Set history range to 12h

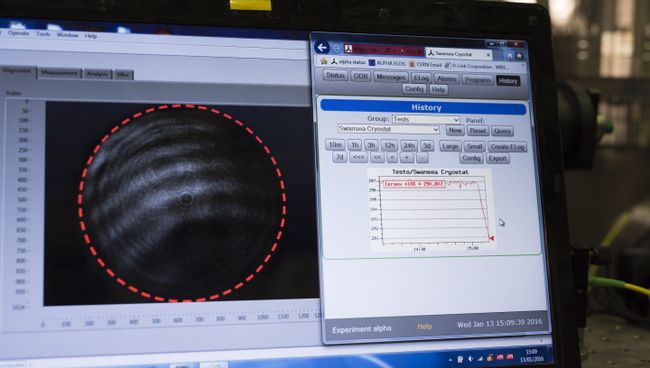point(389,146)
